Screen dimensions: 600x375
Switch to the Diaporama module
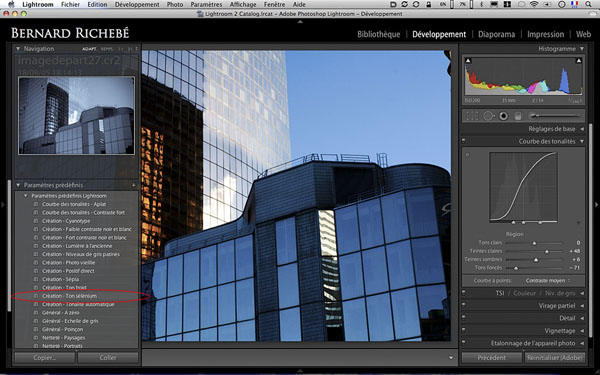click(496, 34)
